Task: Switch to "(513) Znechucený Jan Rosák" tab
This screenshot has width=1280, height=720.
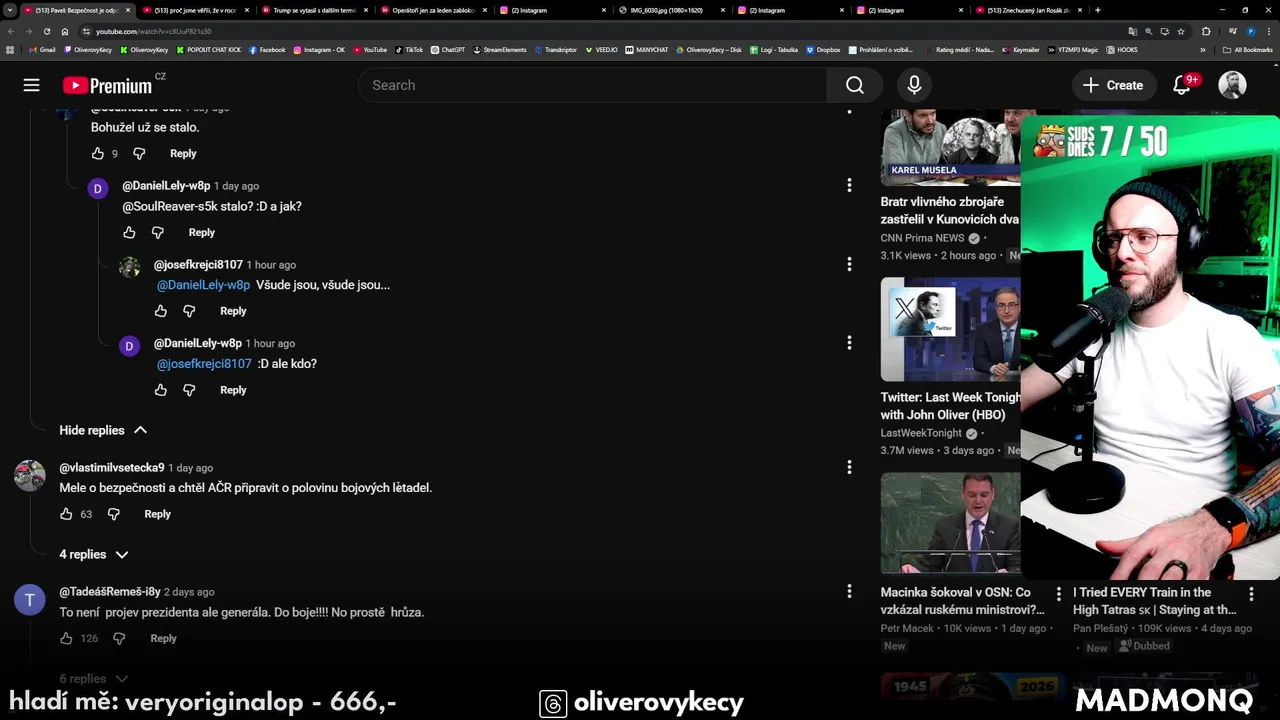Action: 1028,10
